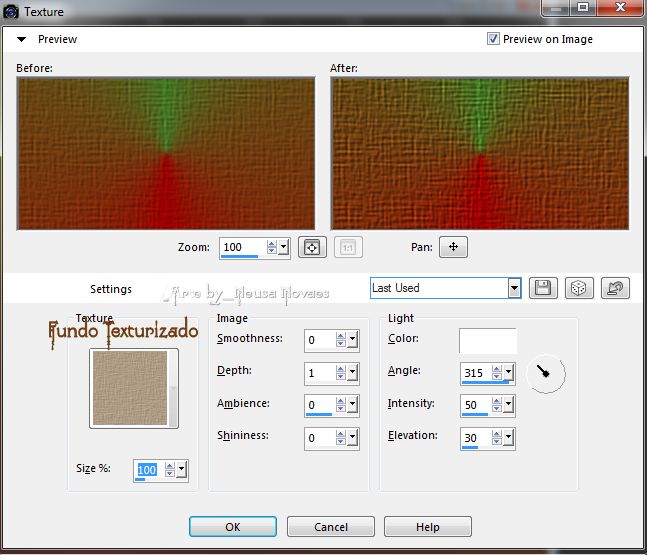
Task: Open the Zoom value slider dropdown
Action: coord(283,247)
